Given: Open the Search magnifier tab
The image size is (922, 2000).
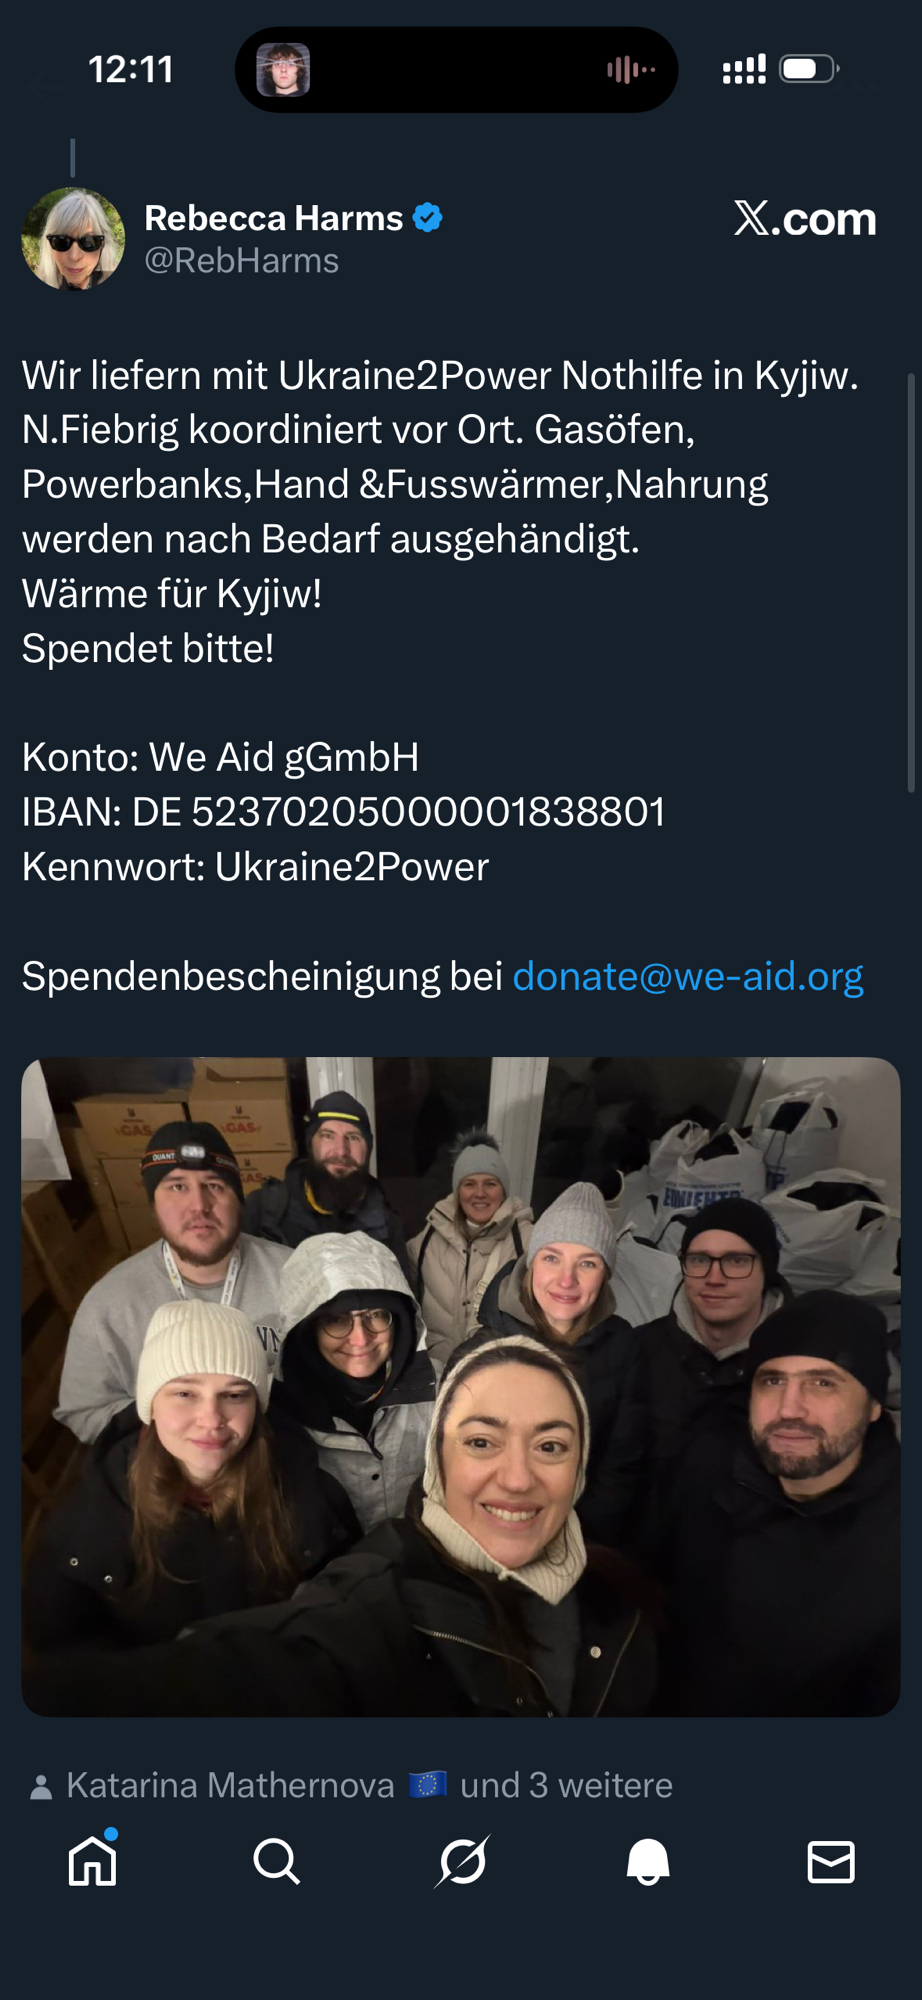Looking at the screenshot, I should pyautogui.click(x=277, y=1862).
